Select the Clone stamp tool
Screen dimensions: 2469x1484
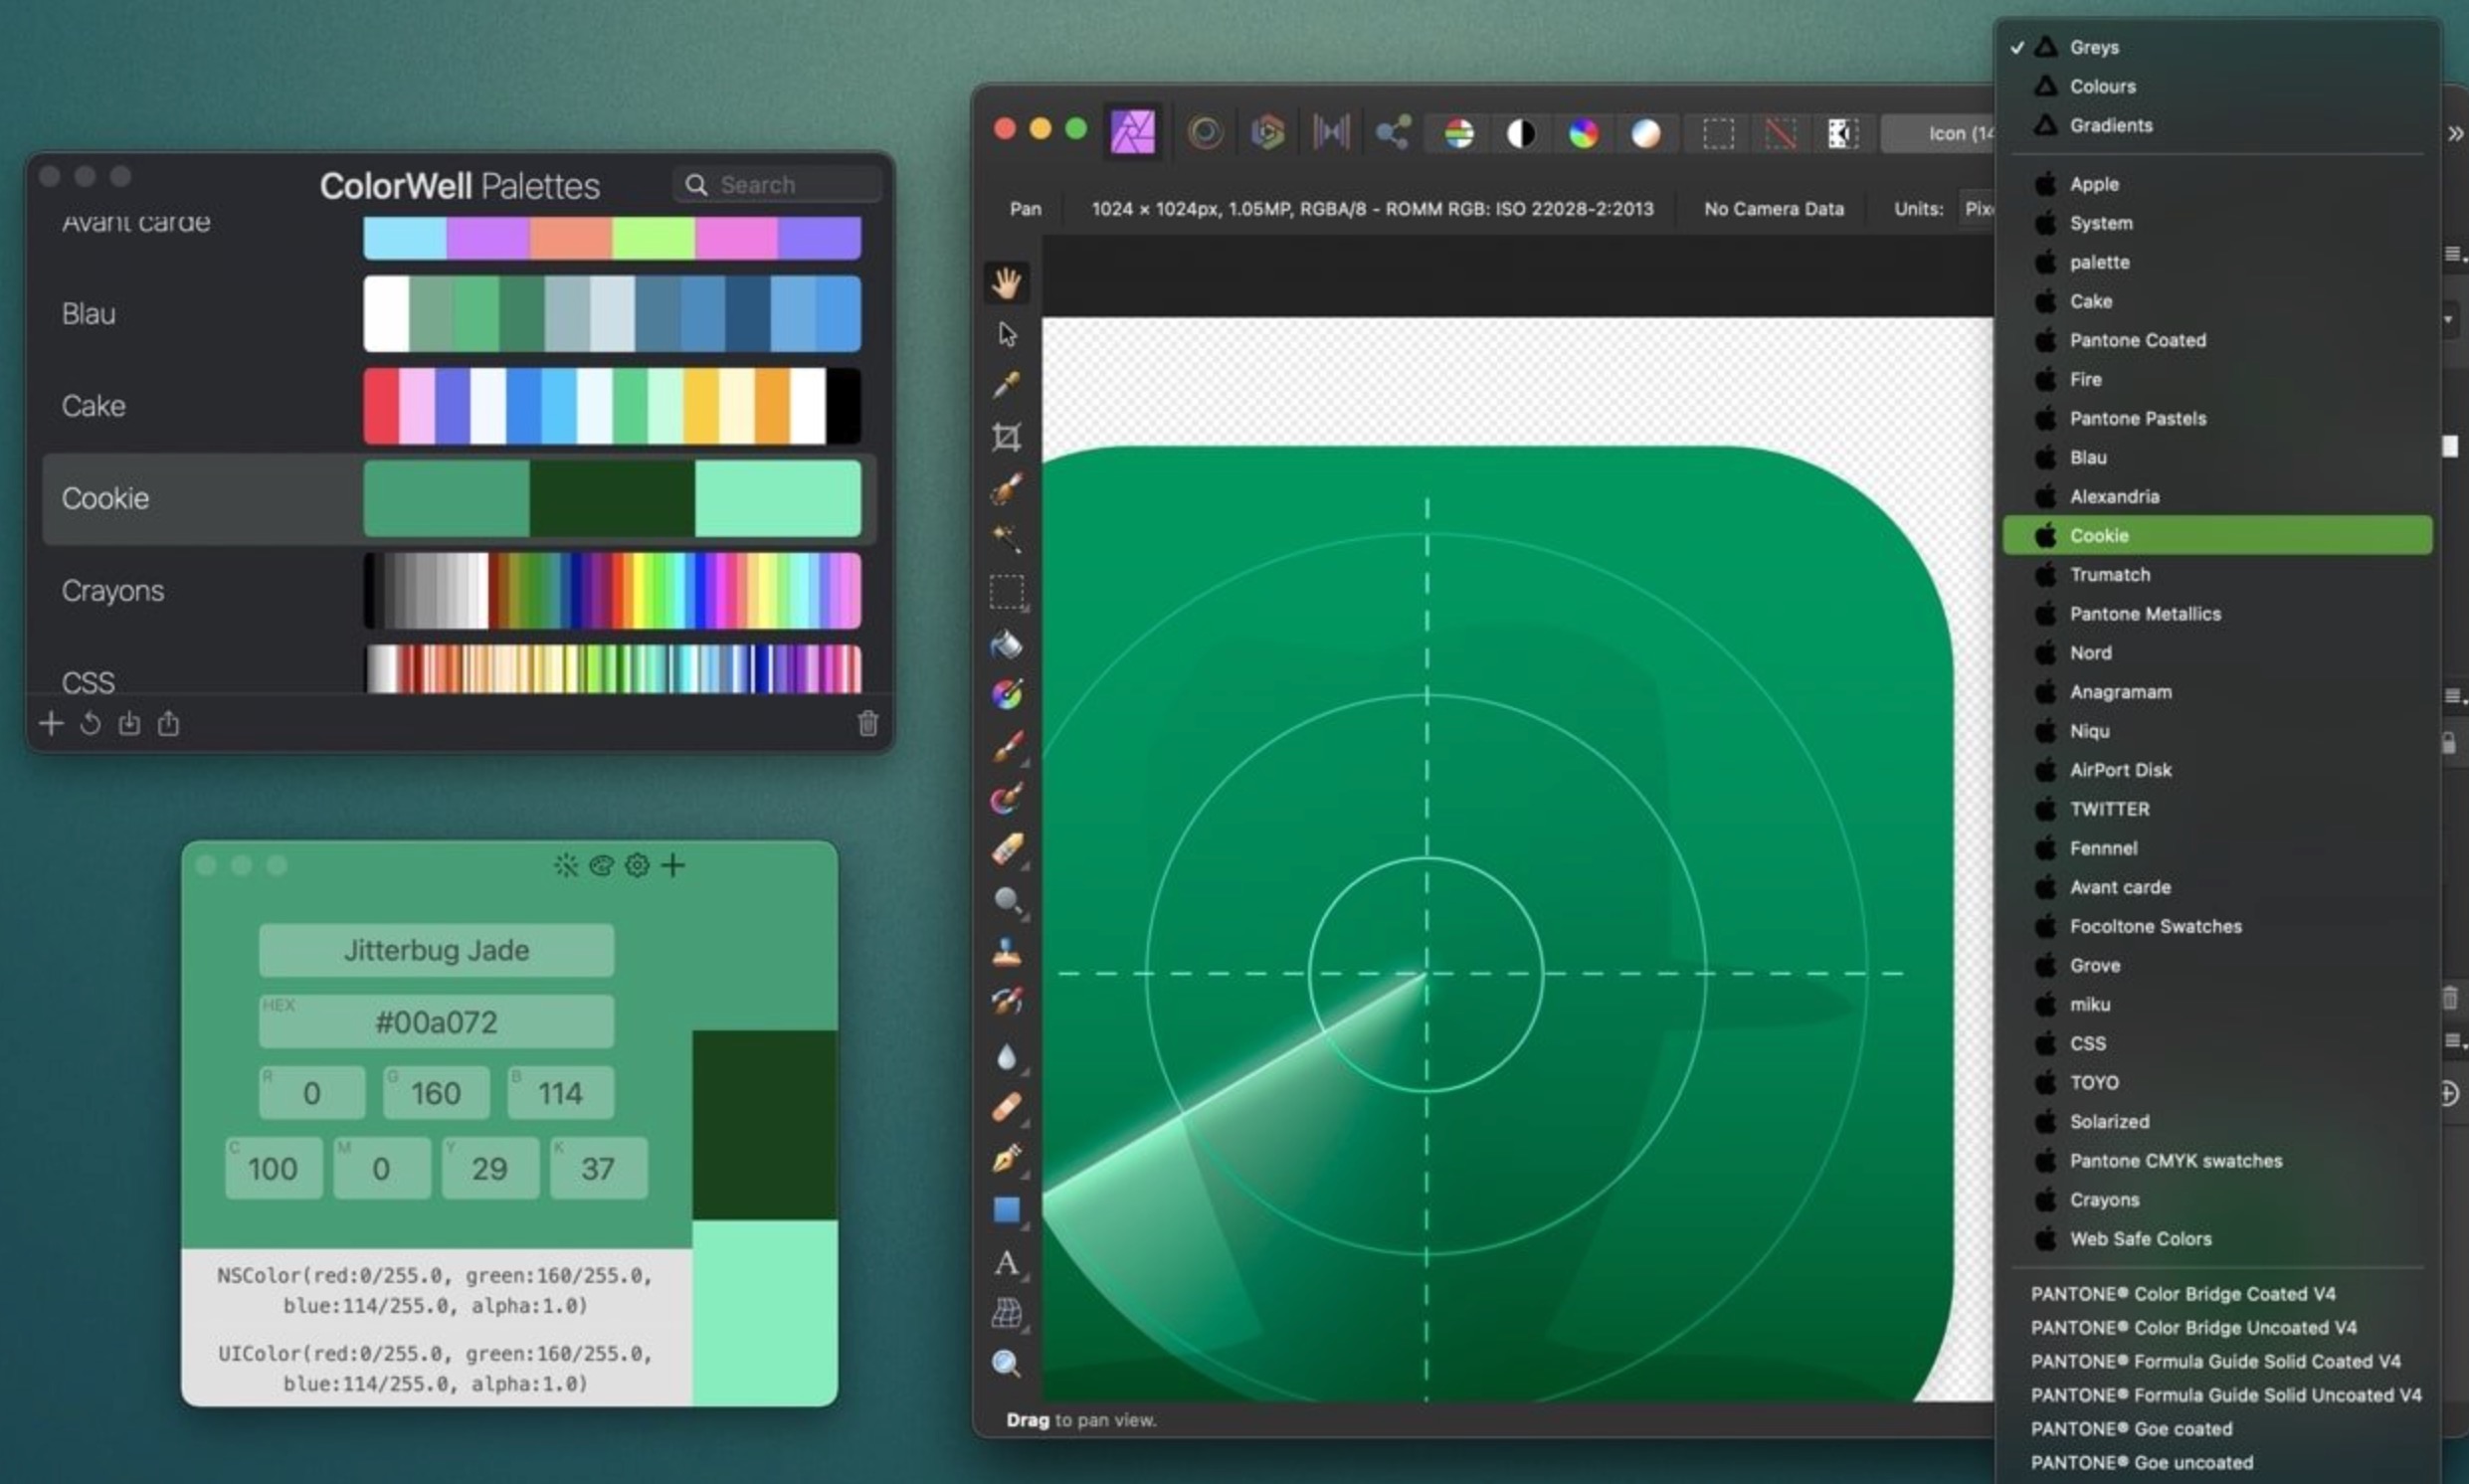[x=1006, y=952]
